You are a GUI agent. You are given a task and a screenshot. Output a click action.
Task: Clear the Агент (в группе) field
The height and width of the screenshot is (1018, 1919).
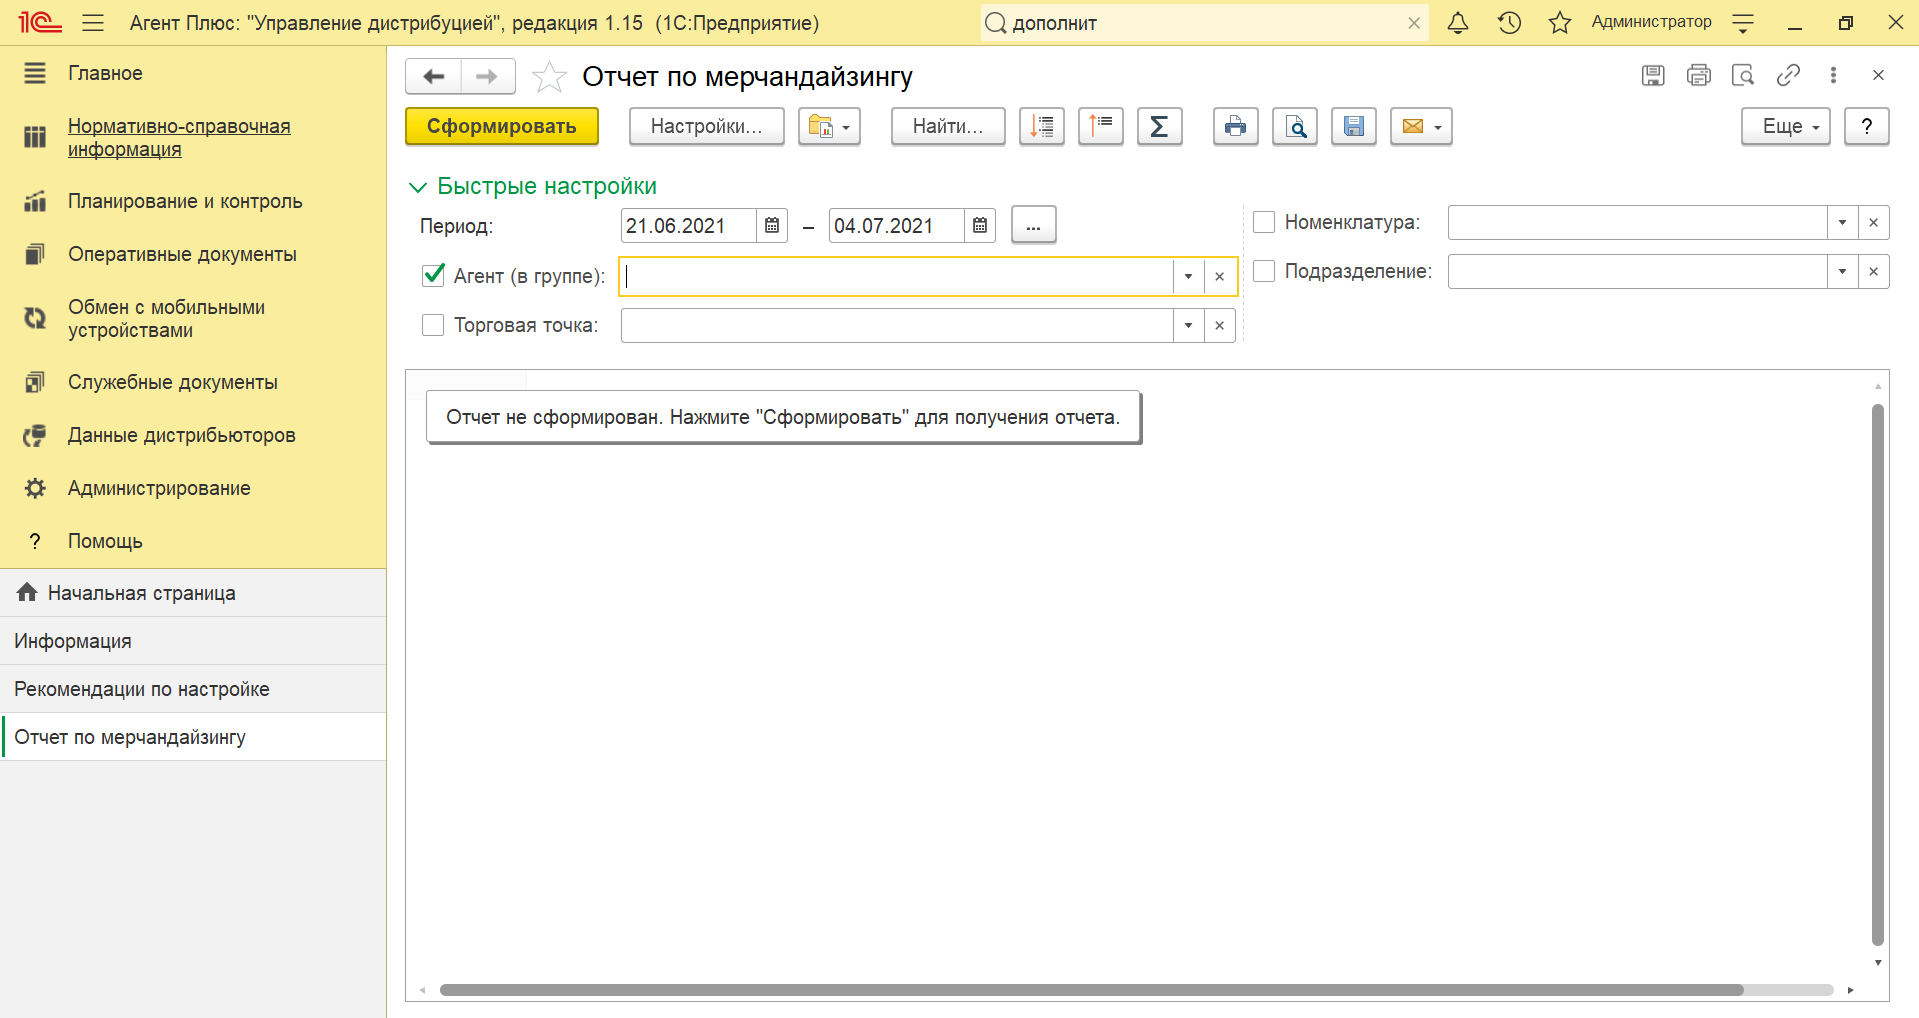(x=1220, y=277)
